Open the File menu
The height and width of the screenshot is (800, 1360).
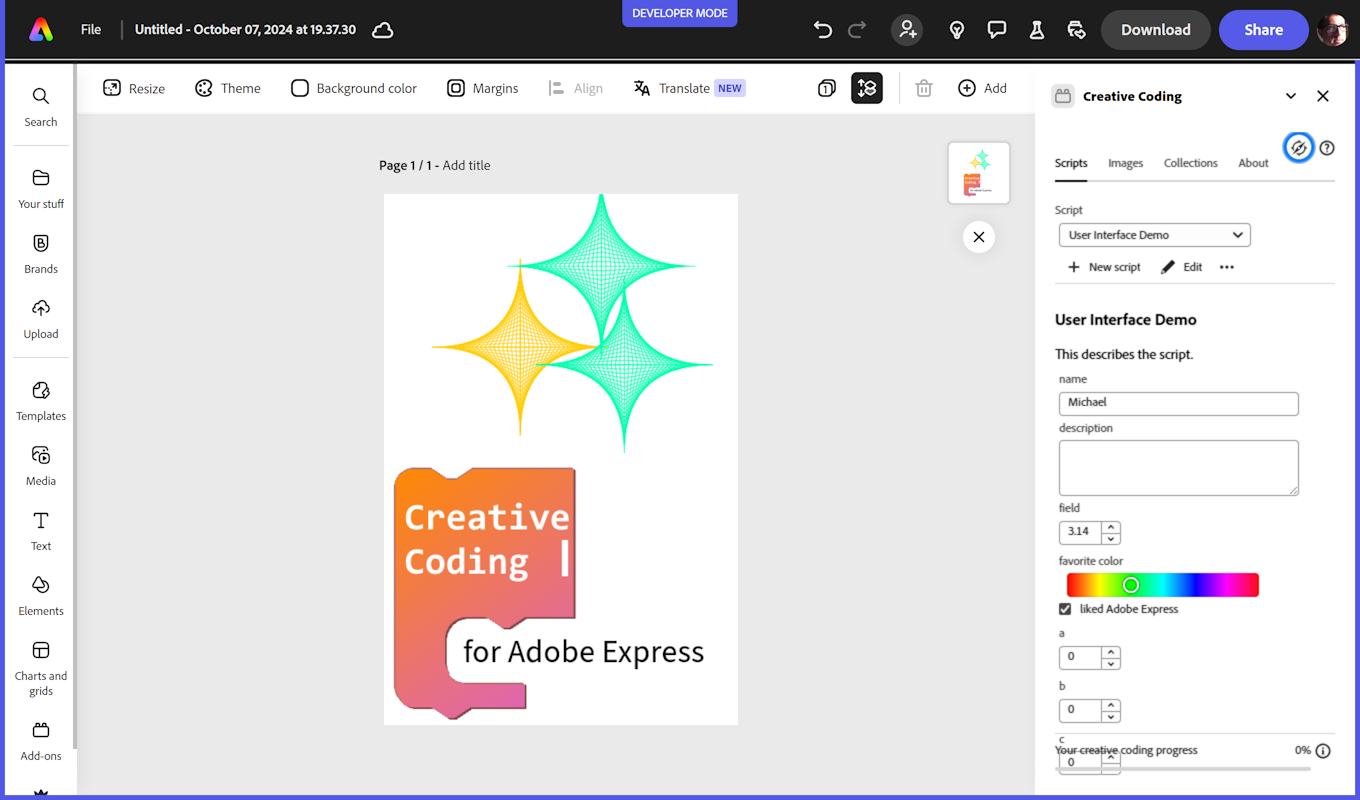pos(91,30)
